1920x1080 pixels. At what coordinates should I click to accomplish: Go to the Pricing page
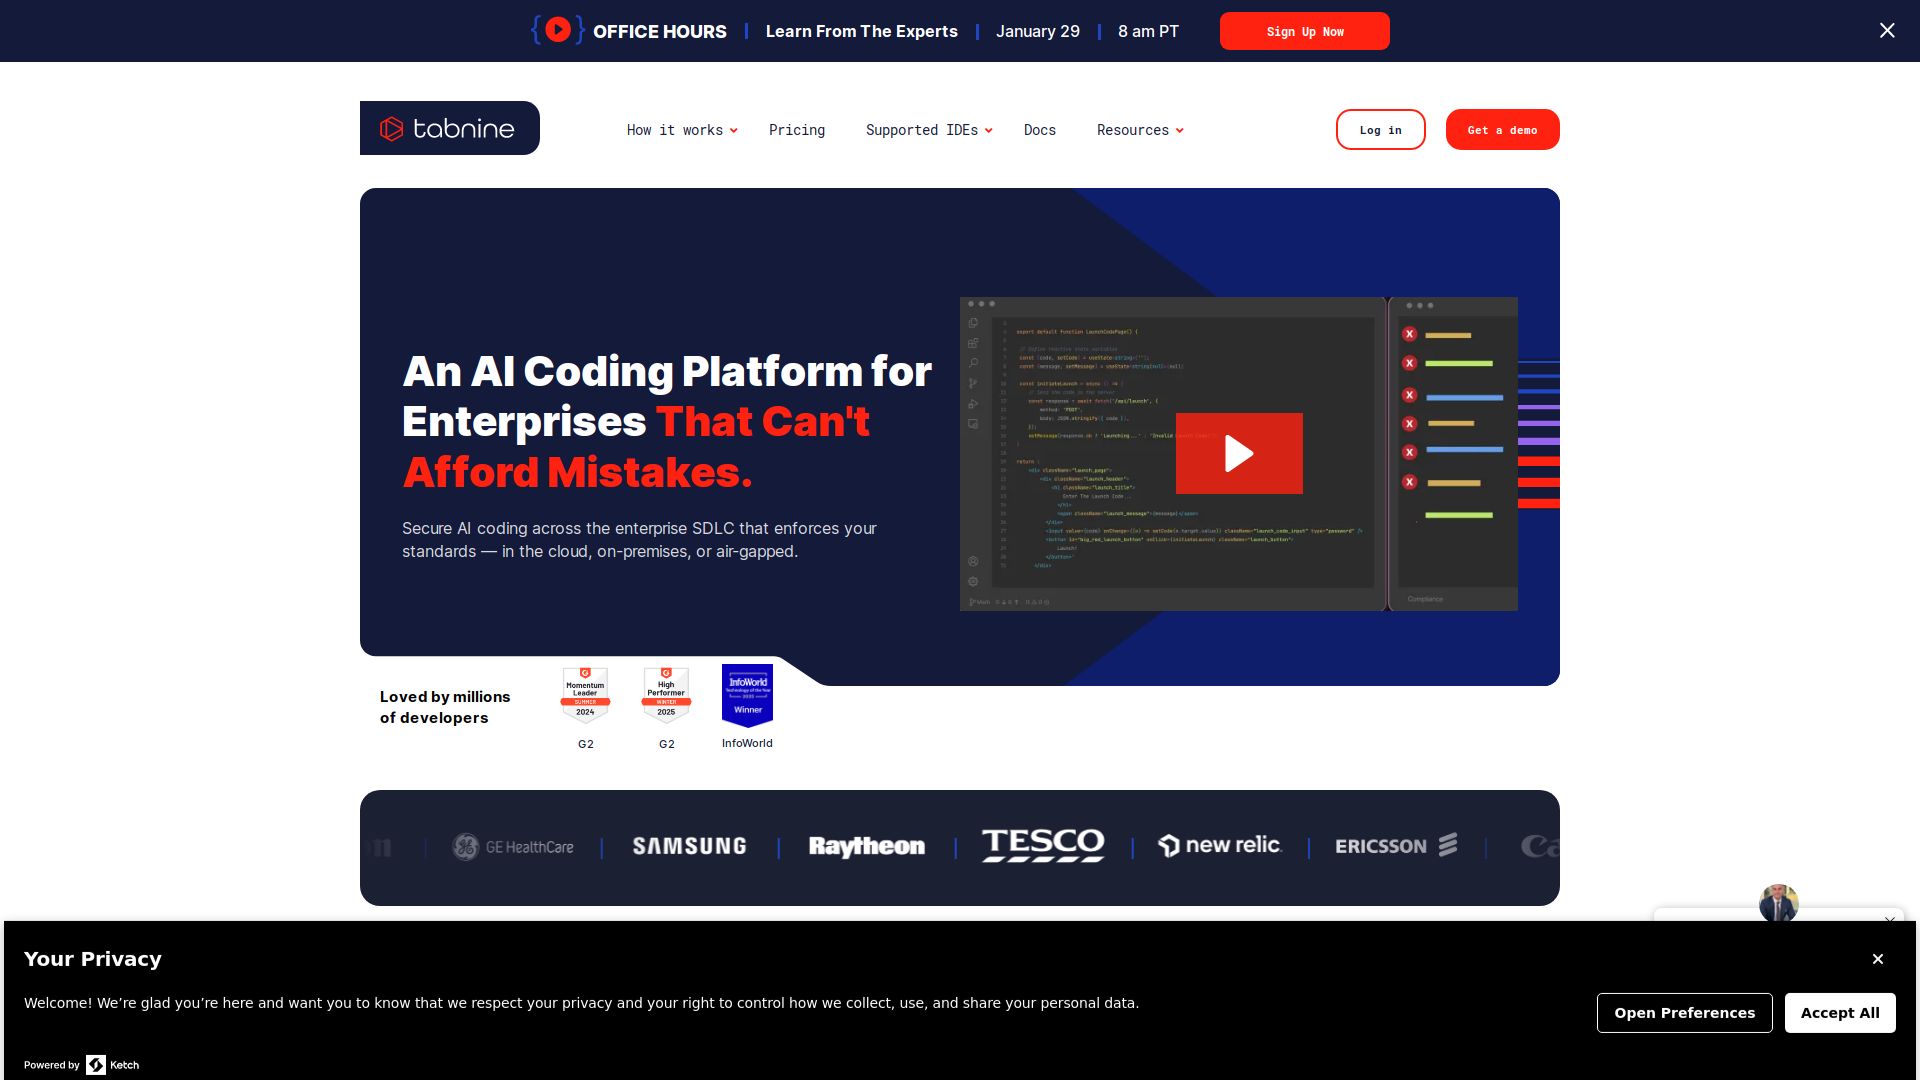point(797,130)
